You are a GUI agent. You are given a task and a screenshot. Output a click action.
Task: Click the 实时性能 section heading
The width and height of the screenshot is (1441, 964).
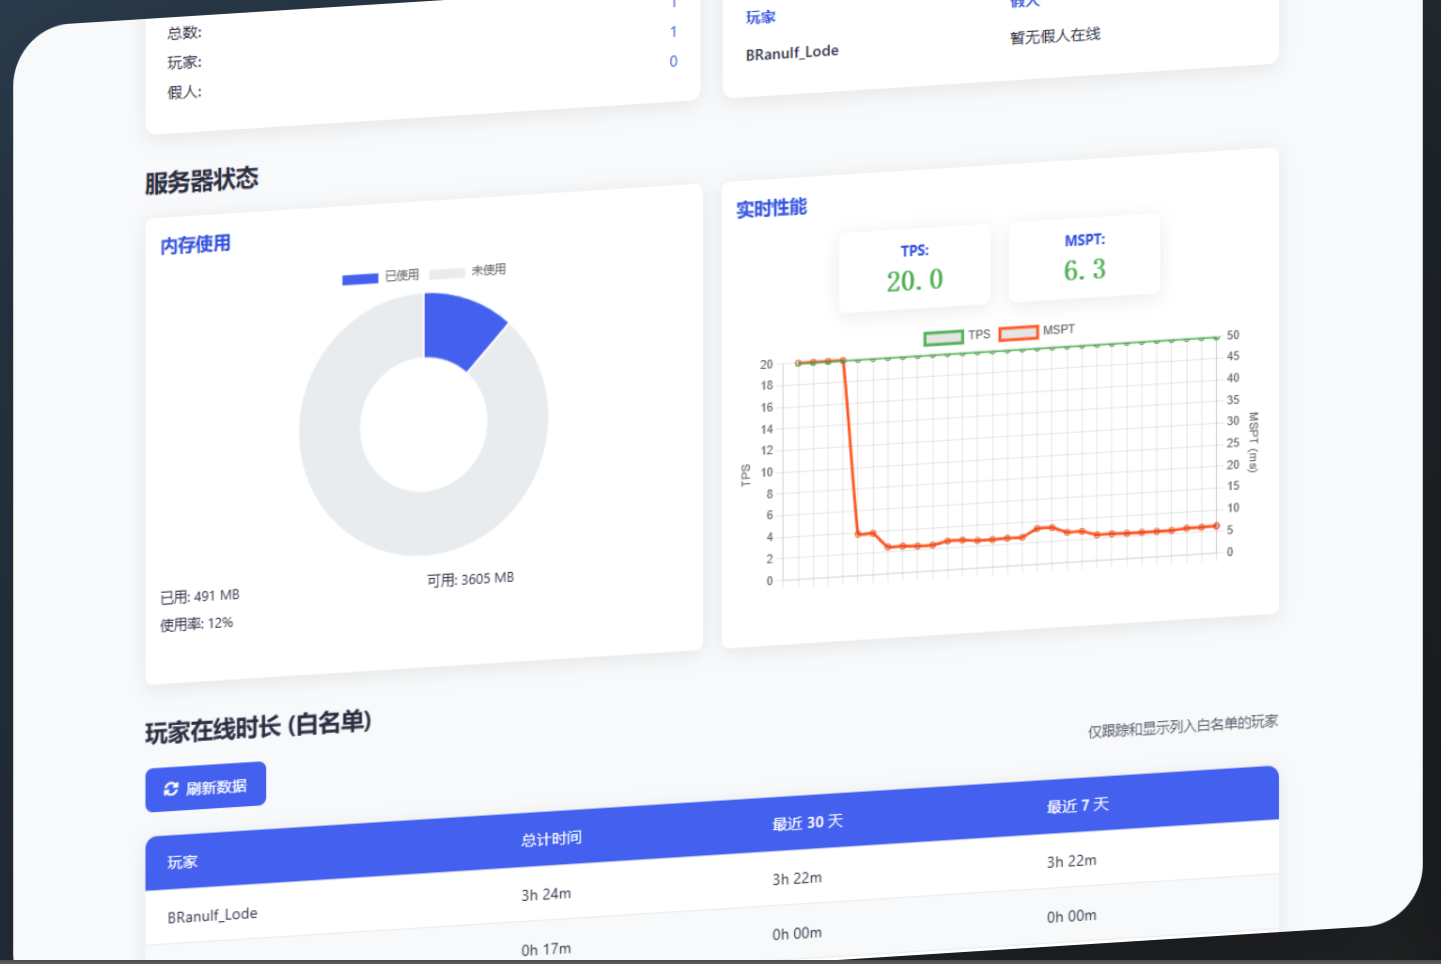(770, 208)
